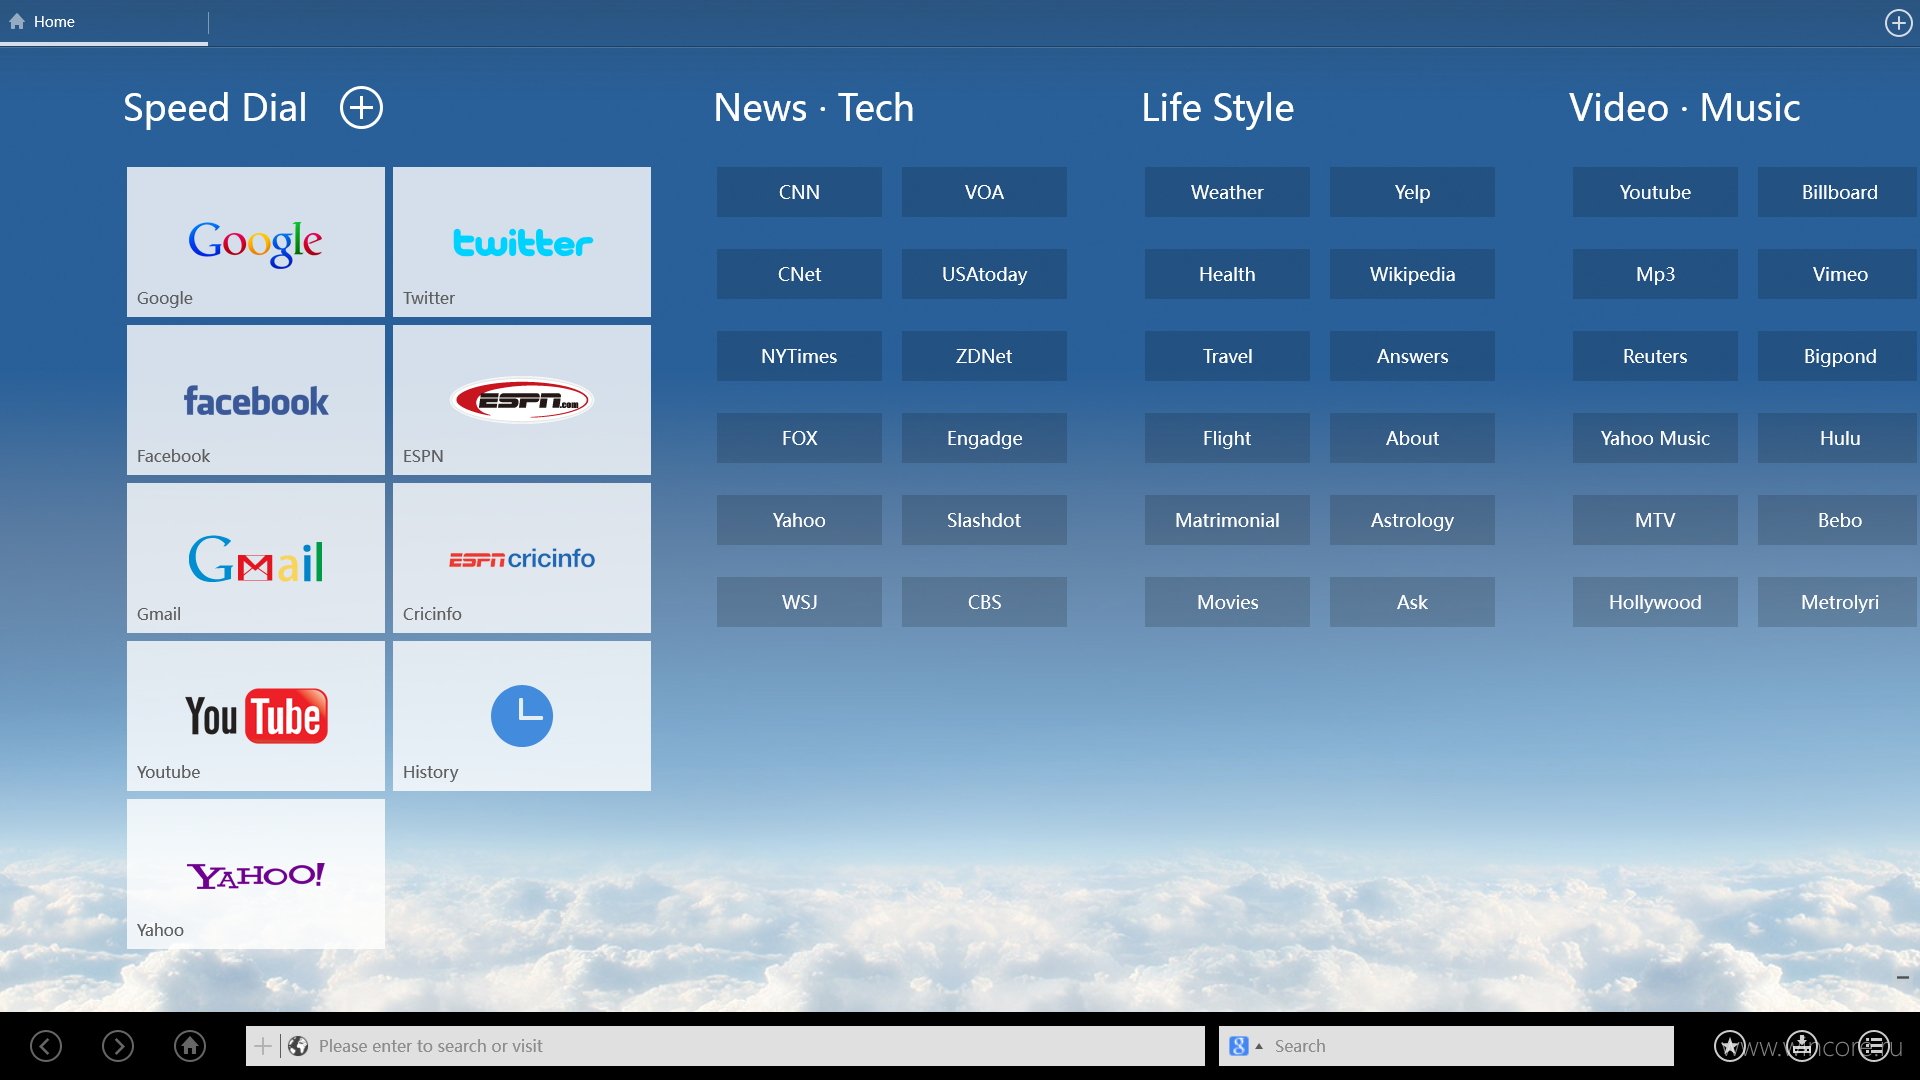Open the Cricinfo speed dial tile
1920x1080 pixels.
click(x=522, y=558)
